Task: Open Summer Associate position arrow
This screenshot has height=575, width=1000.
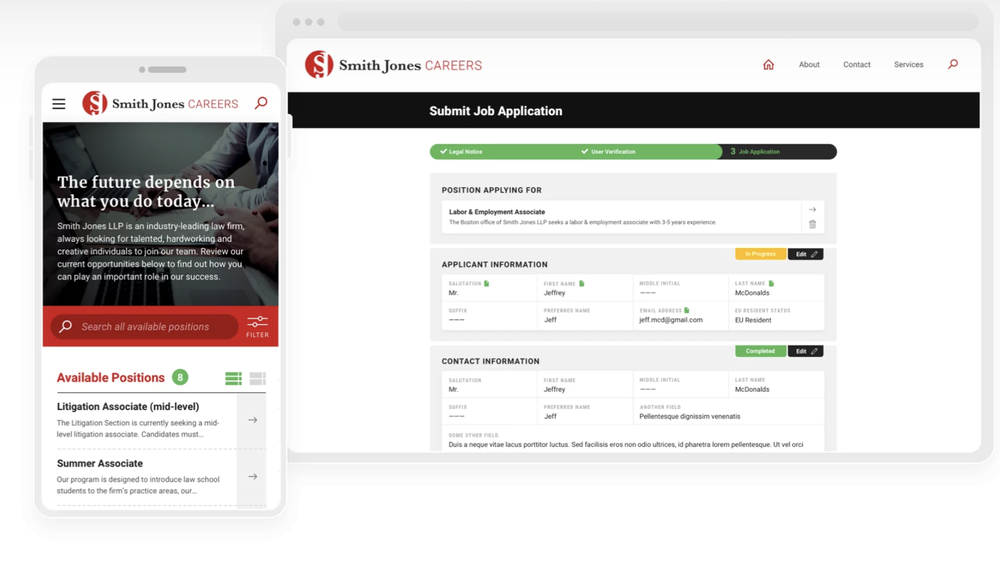Action: point(253,477)
